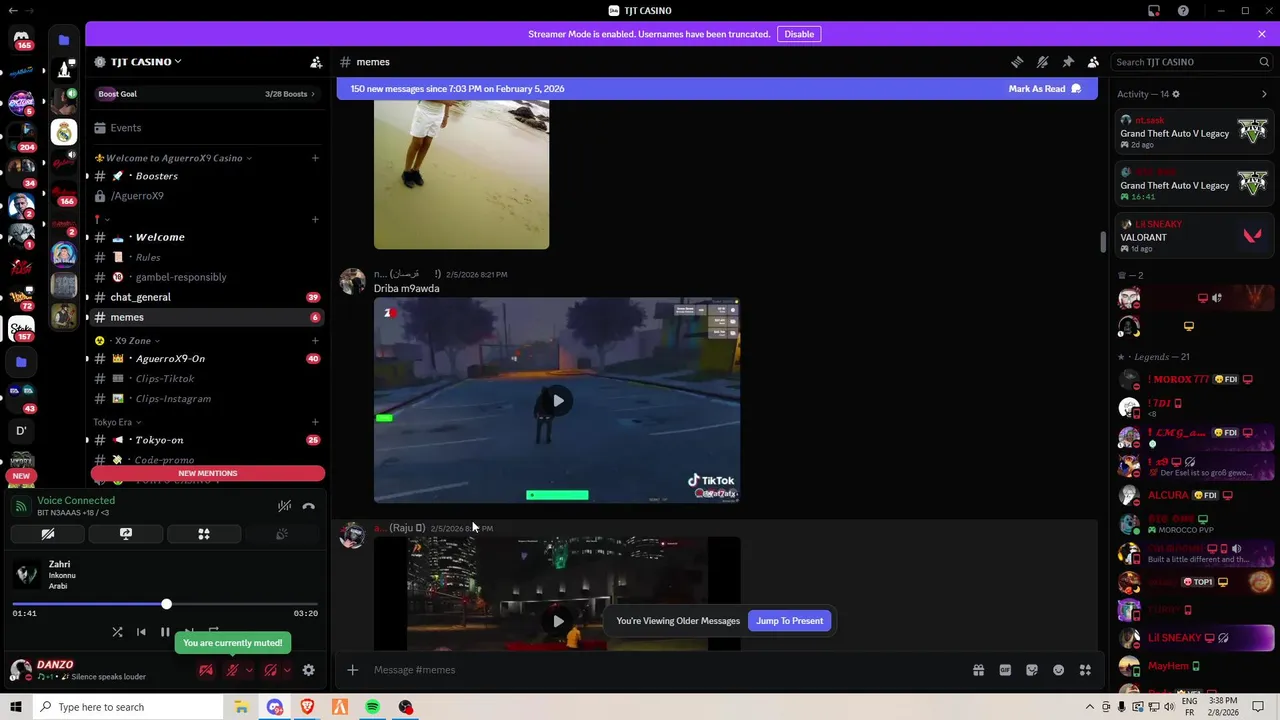Toggle noise suppression icon
Viewport: 1280px width, 720px height.
(285, 507)
